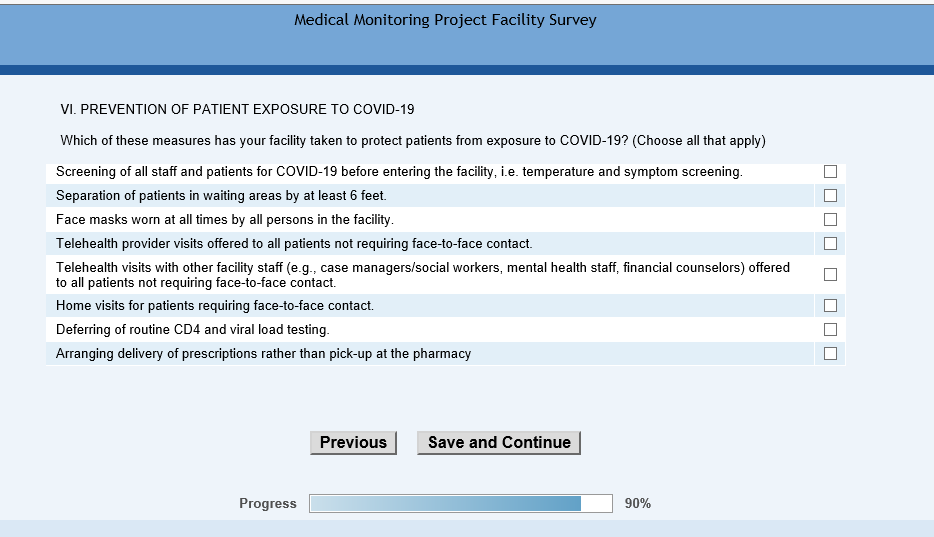The height and width of the screenshot is (537, 934).
Task: Select telehealth provider visits checkbox
Action: point(830,244)
